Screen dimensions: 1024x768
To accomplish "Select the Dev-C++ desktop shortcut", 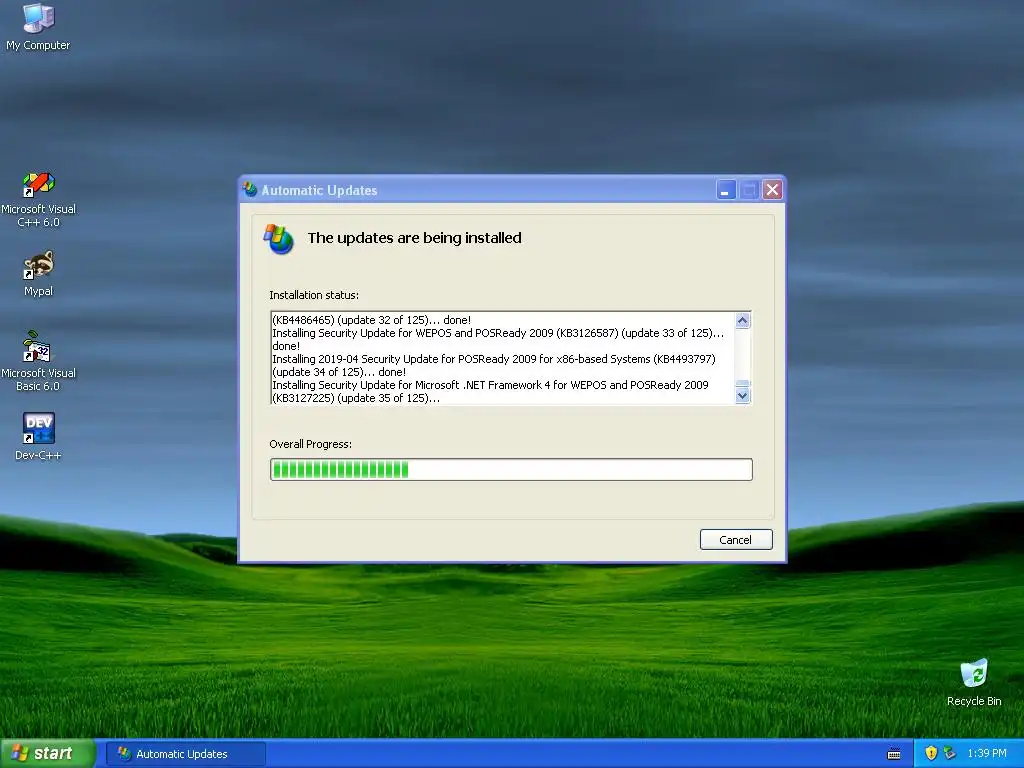I will click(38, 436).
